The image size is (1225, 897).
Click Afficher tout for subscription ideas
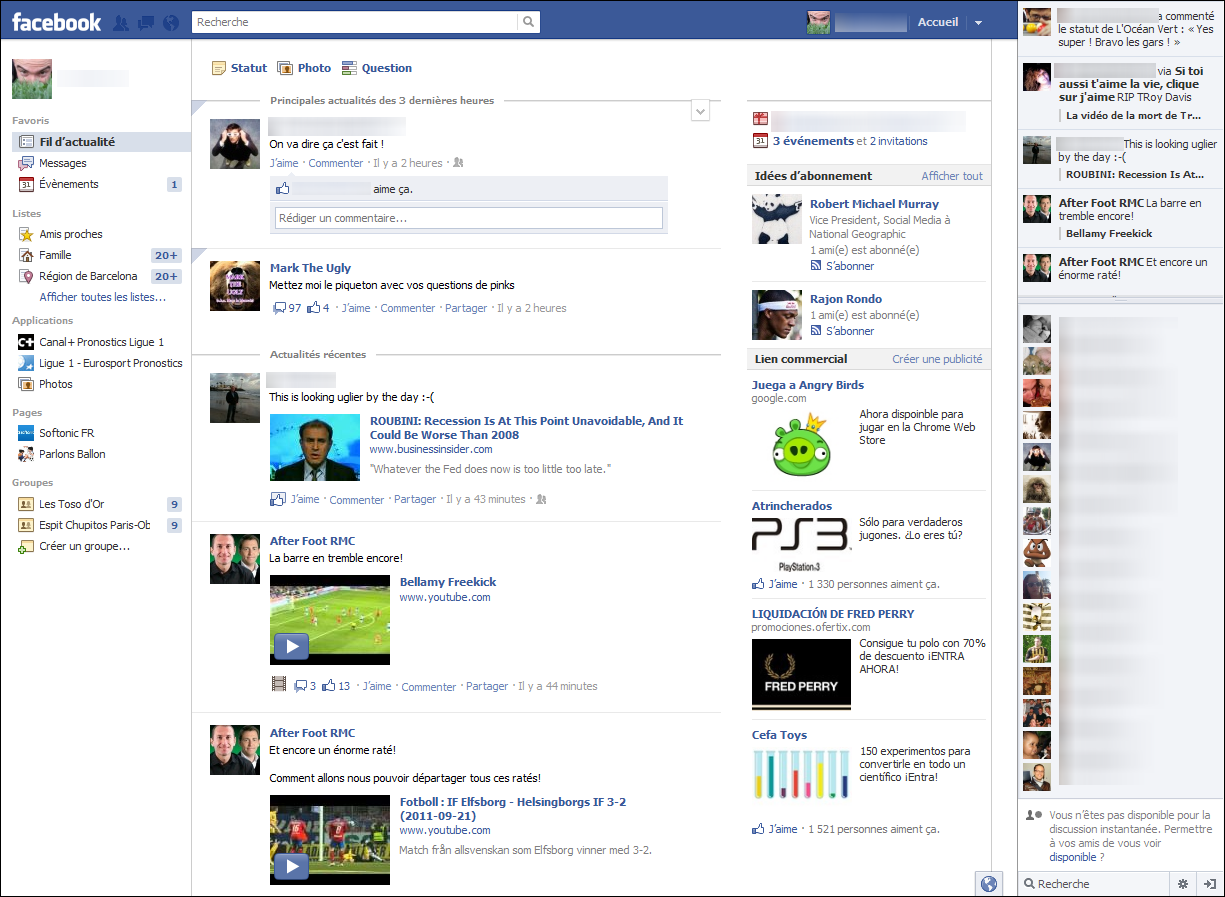(x=951, y=176)
